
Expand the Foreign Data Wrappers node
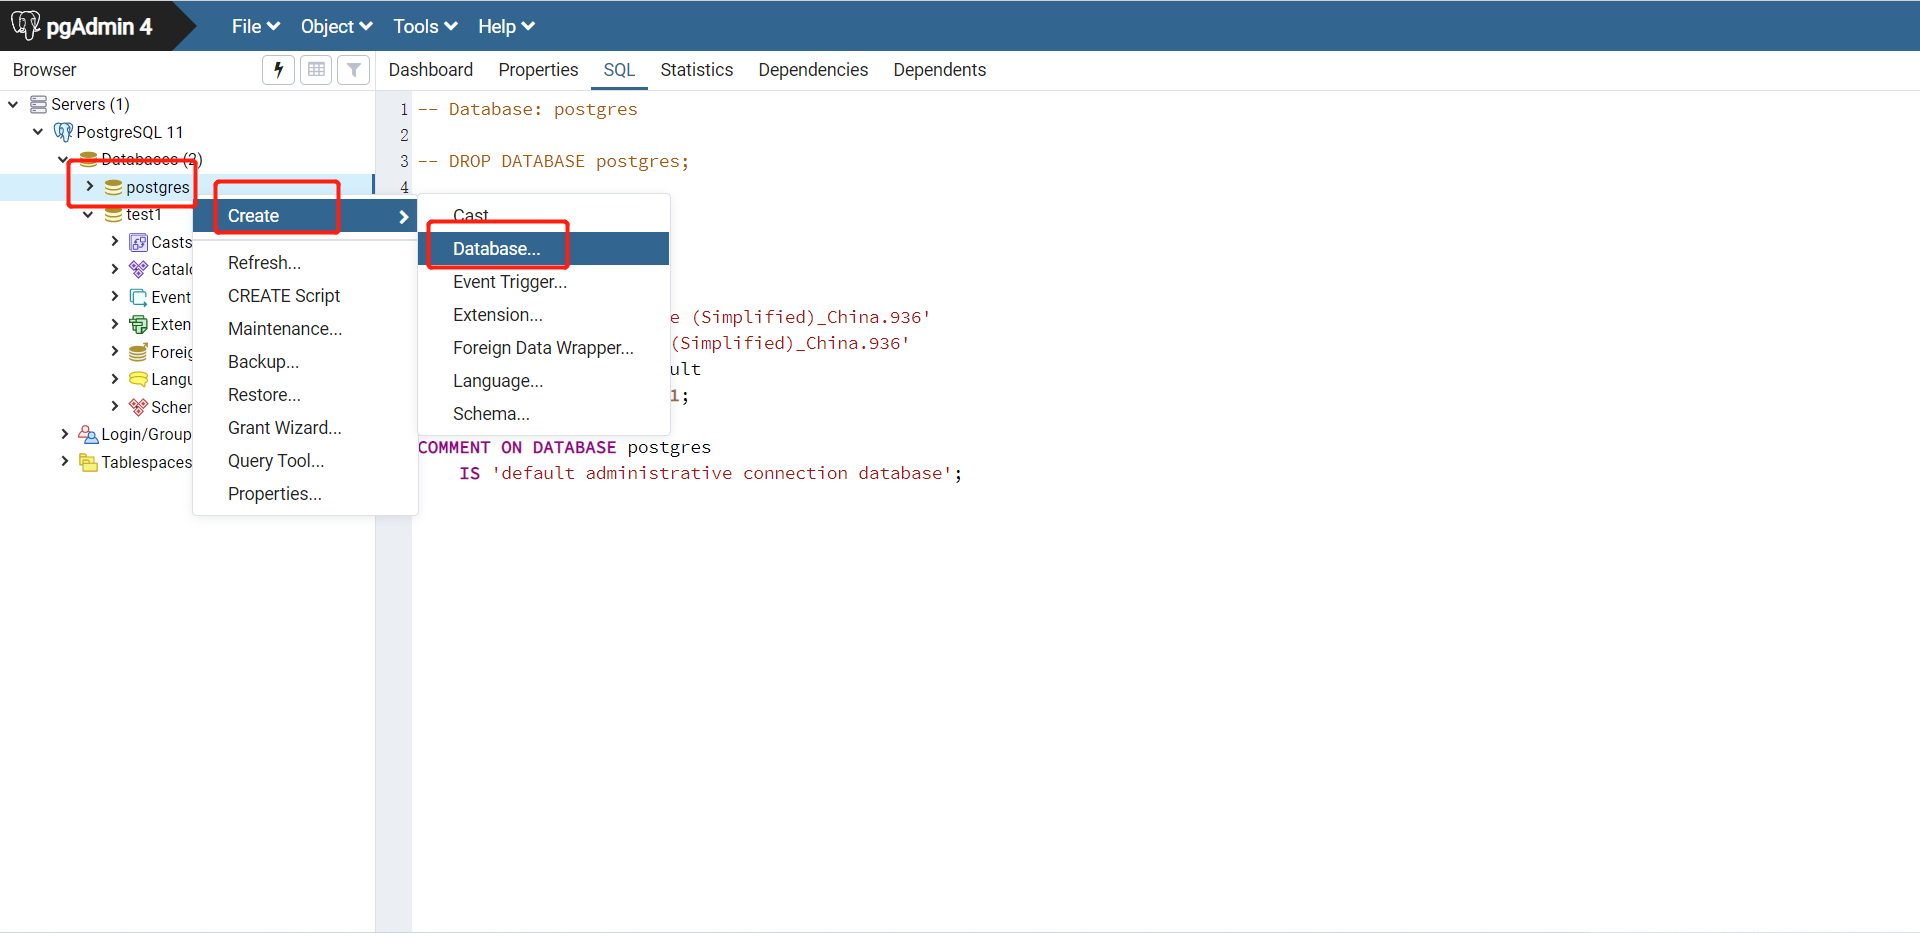click(115, 352)
